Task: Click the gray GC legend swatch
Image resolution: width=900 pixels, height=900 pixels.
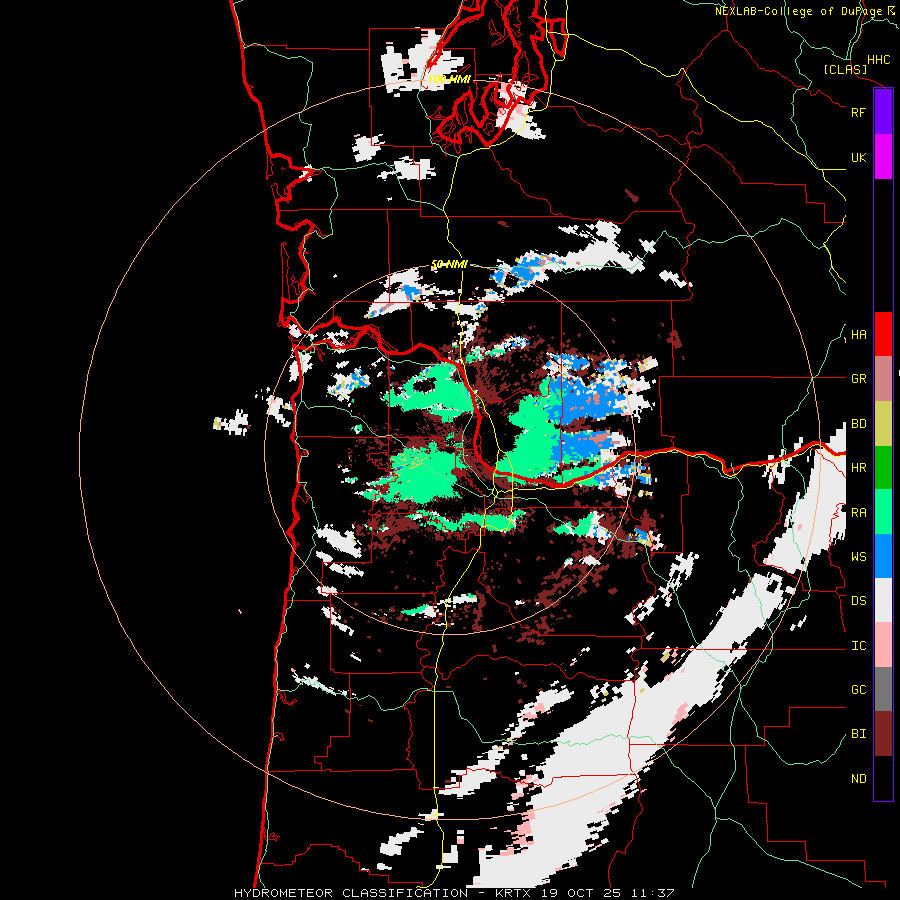Action: [x=883, y=689]
